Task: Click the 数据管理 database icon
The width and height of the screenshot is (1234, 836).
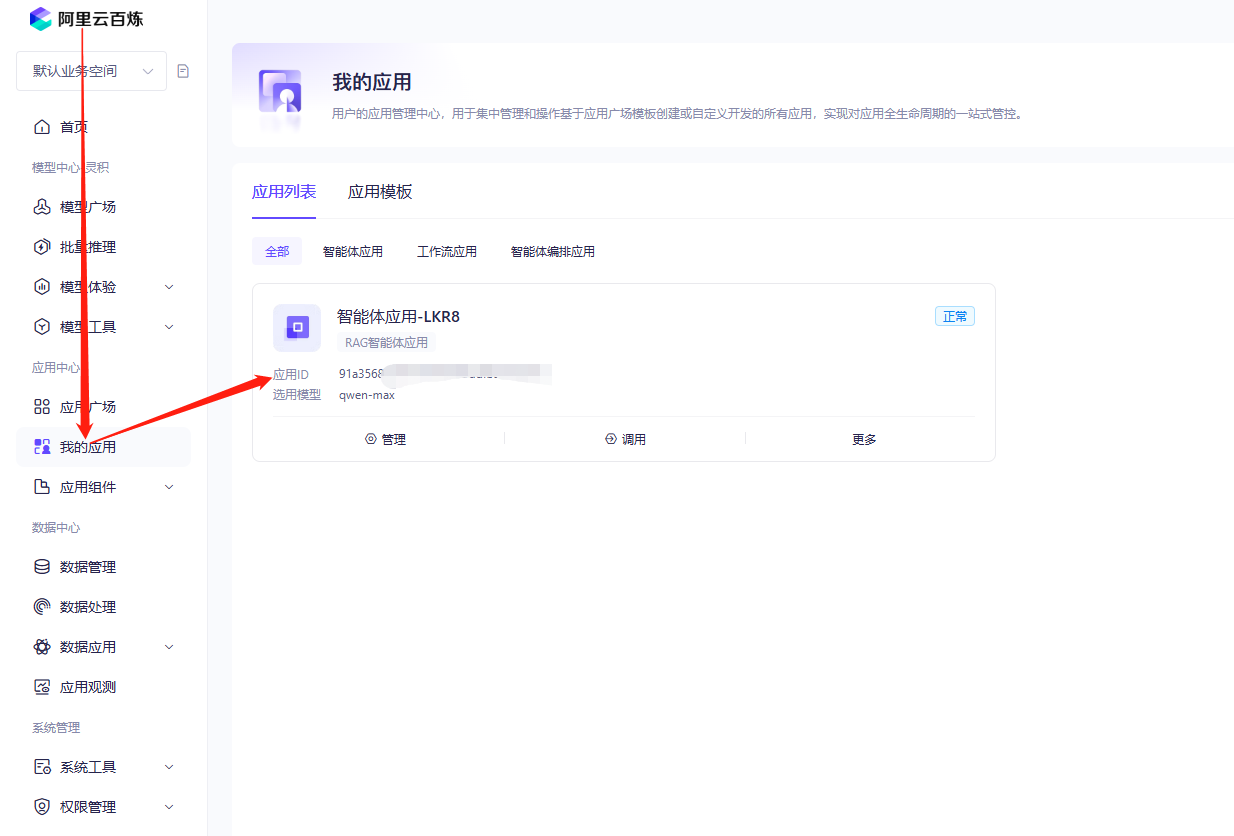Action: (42, 567)
